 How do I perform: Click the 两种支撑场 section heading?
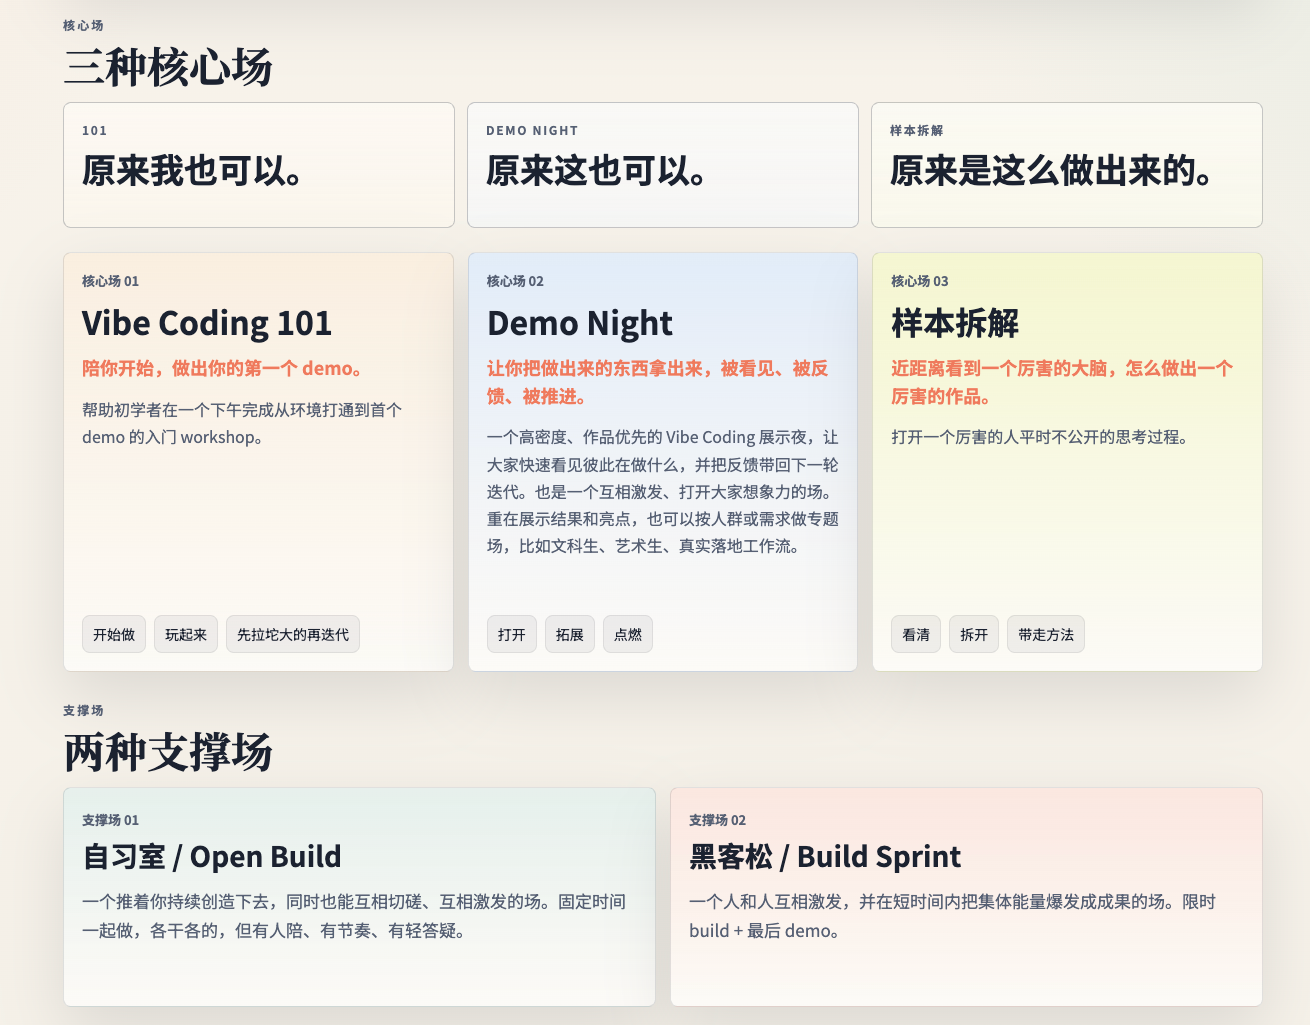pyautogui.click(x=168, y=753)
